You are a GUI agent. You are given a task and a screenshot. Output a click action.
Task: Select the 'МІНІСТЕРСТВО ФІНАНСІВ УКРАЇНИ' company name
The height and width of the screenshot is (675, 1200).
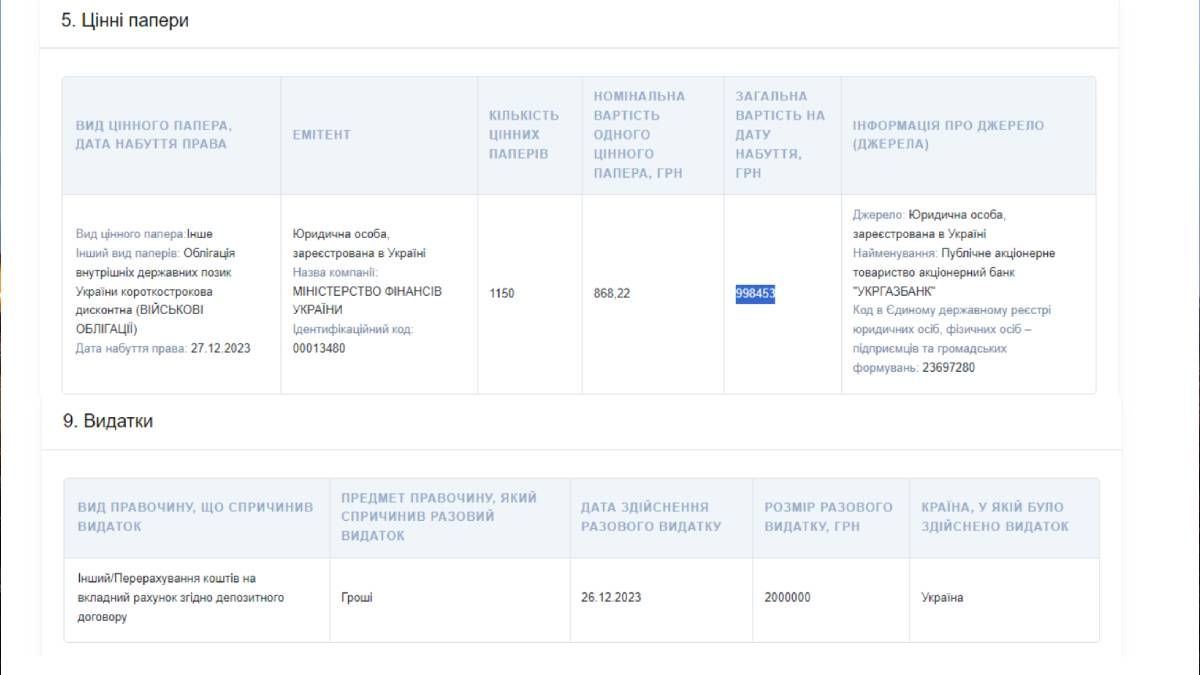366,300
